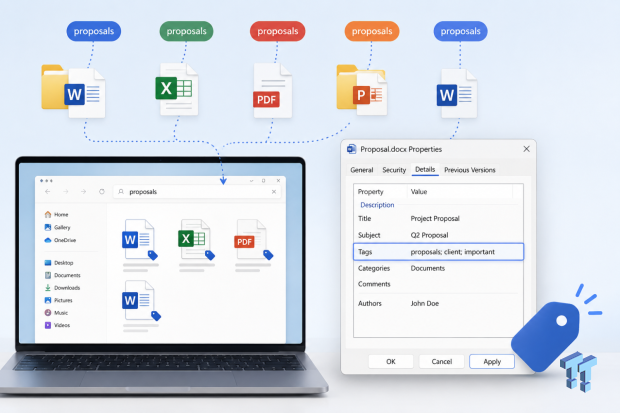Viewport: 620px width, 413px height.
Task: Click the red proposals tag label
Action: (x=278, y=31)
